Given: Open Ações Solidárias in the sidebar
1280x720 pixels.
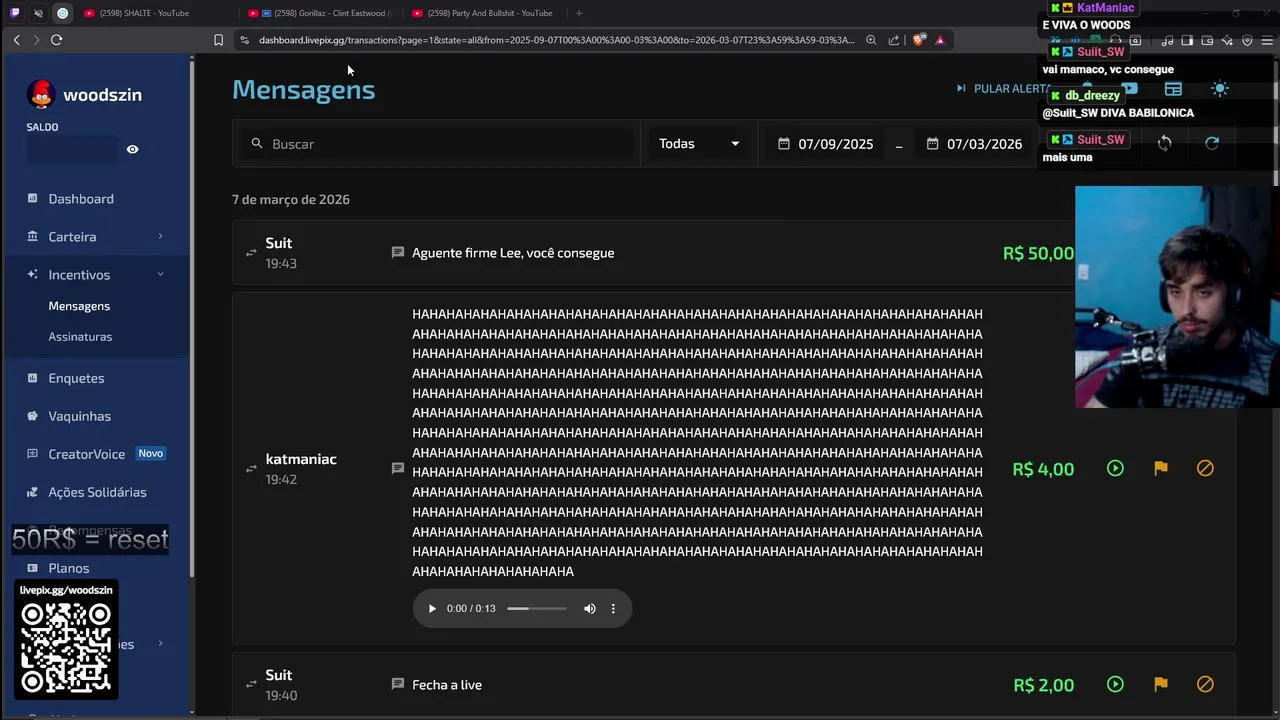Looking at the screenshot, I should pyautogui.click(x=97, y=492).
